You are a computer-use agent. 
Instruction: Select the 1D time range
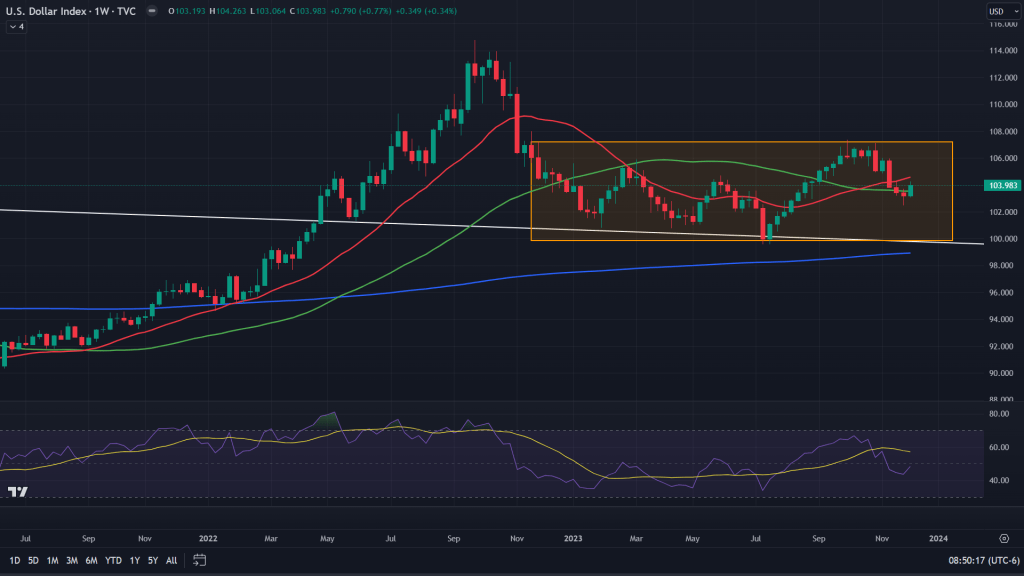point(15,560)
